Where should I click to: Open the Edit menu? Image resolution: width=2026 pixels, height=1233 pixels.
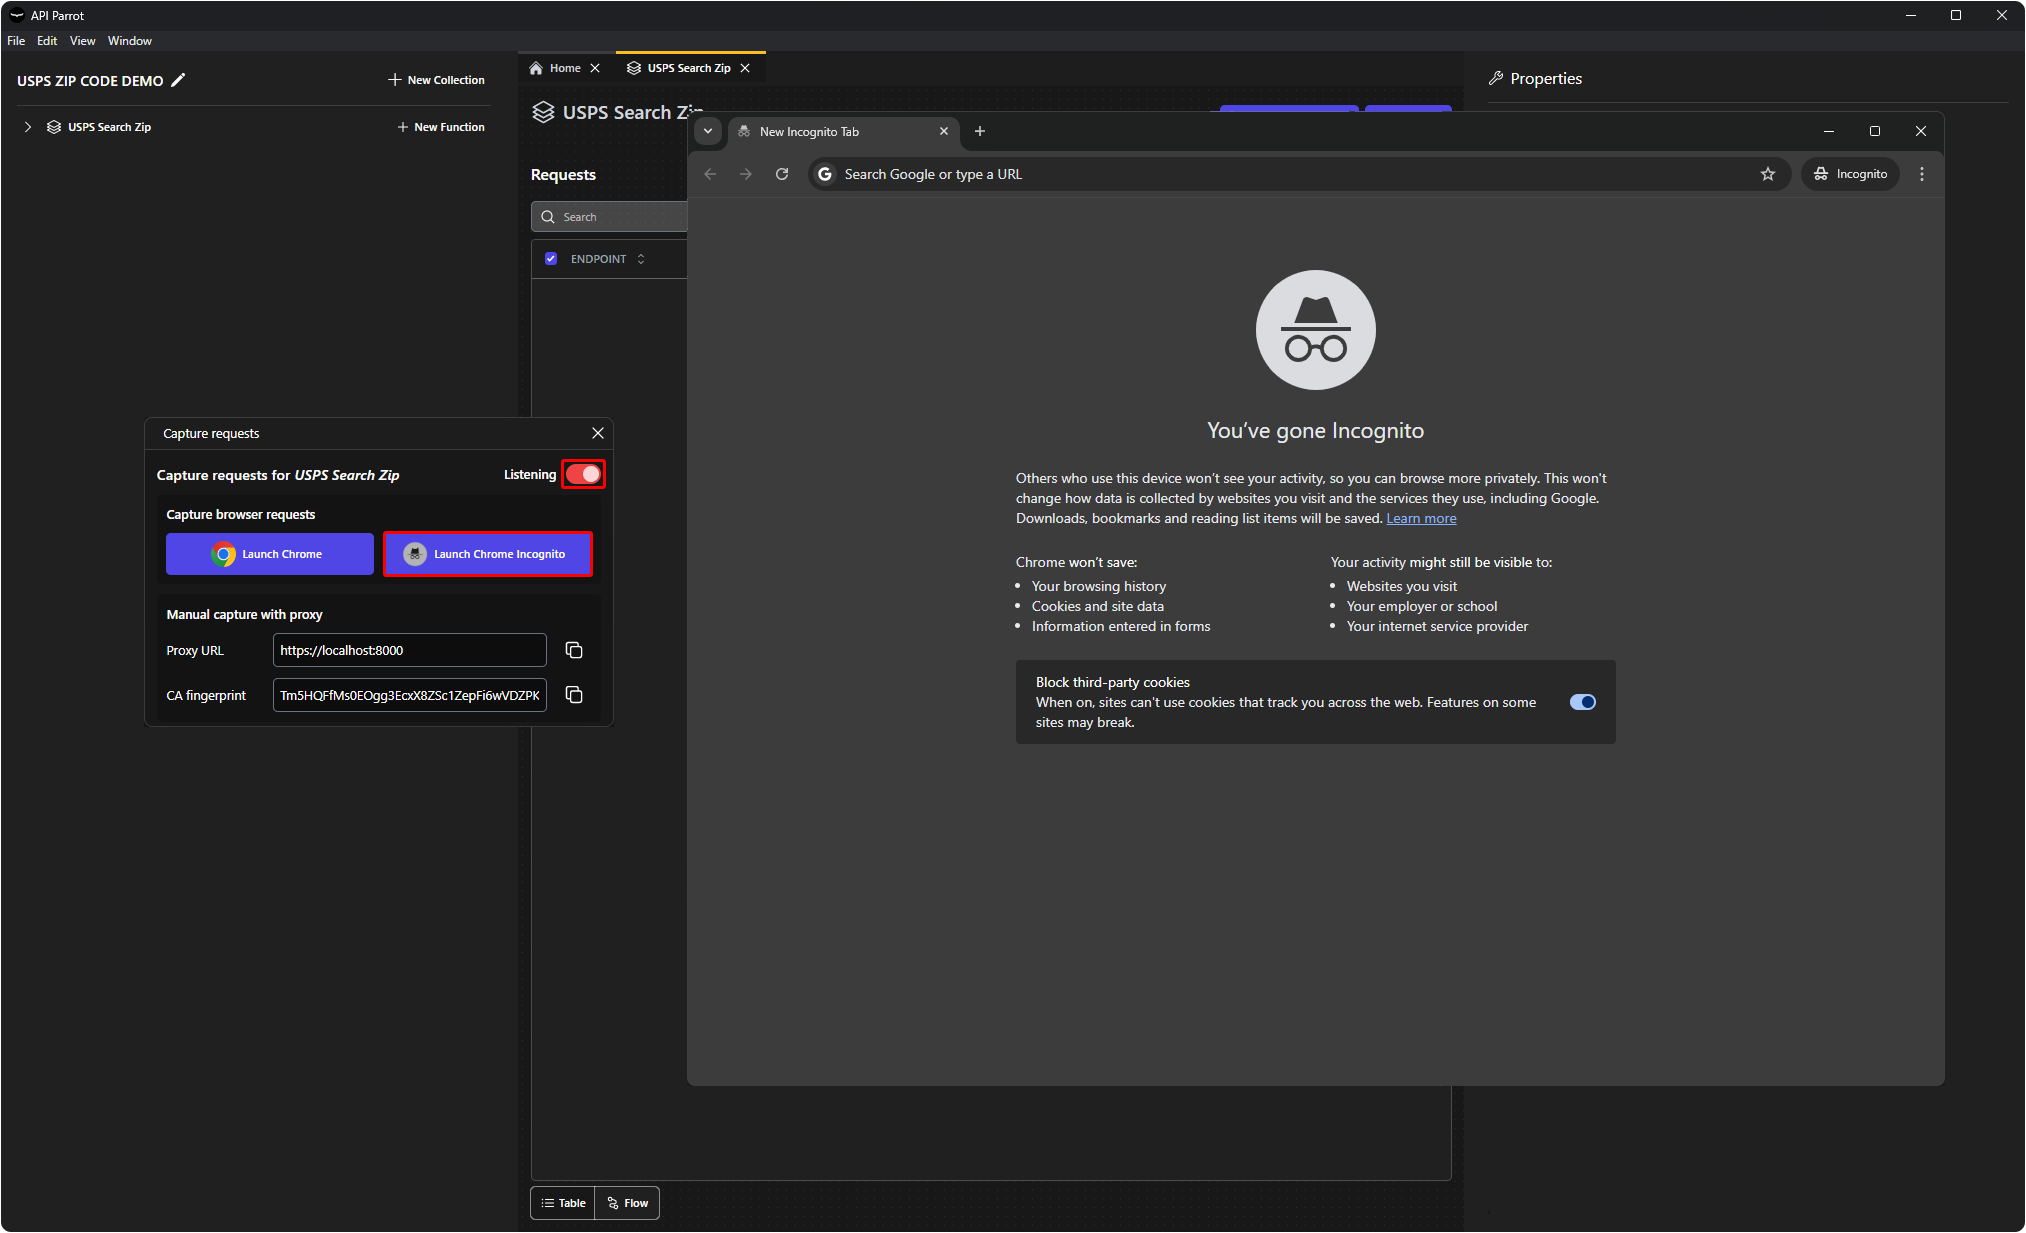pyautogui.click(x=47, y=41)
